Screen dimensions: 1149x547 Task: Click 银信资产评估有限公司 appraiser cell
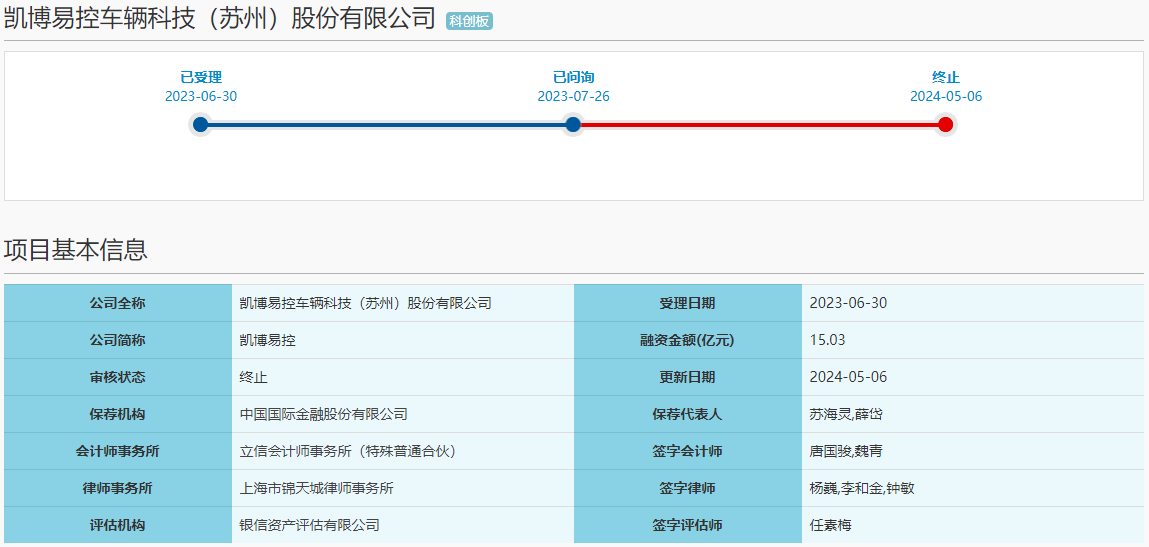point(310,525)
